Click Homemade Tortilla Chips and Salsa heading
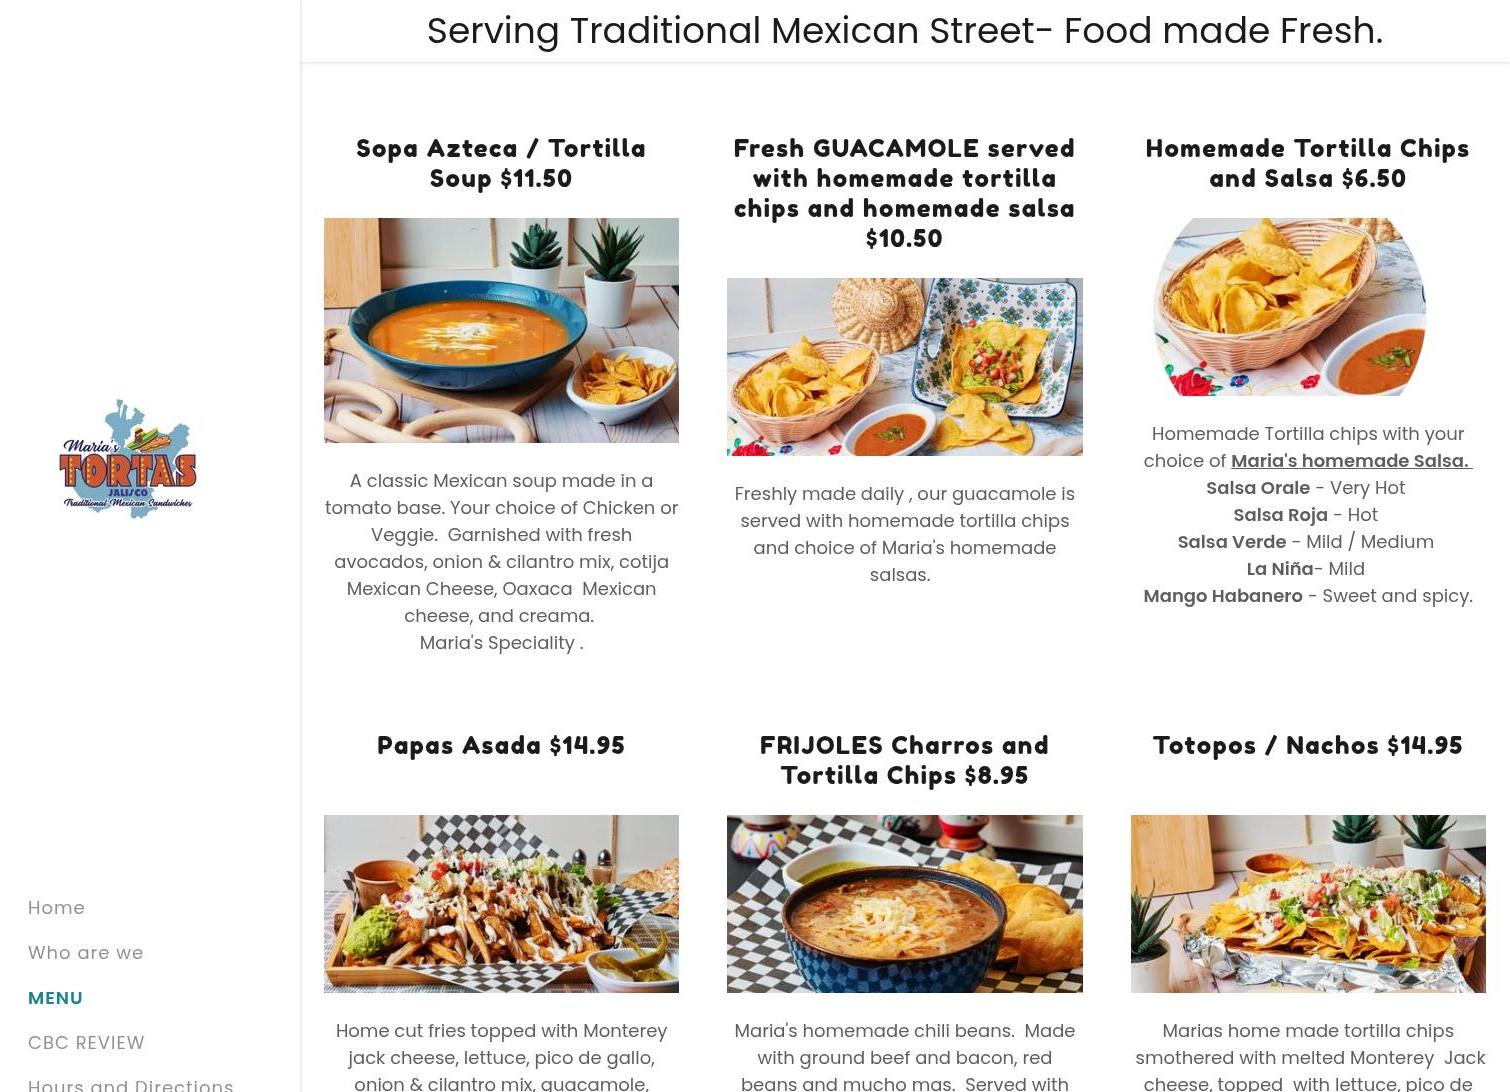The width and height of the screenshot is (1510, 1092). tap(1308, 163)
